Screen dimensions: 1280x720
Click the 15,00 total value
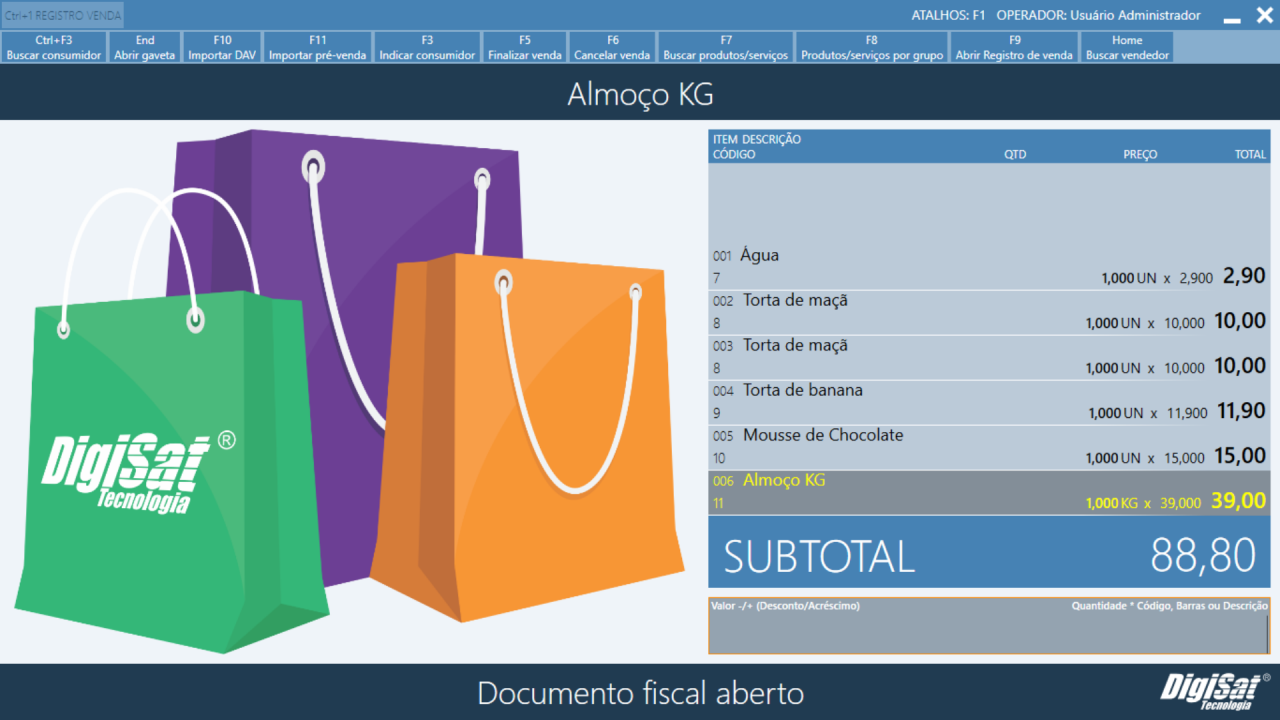[1240, 456]
